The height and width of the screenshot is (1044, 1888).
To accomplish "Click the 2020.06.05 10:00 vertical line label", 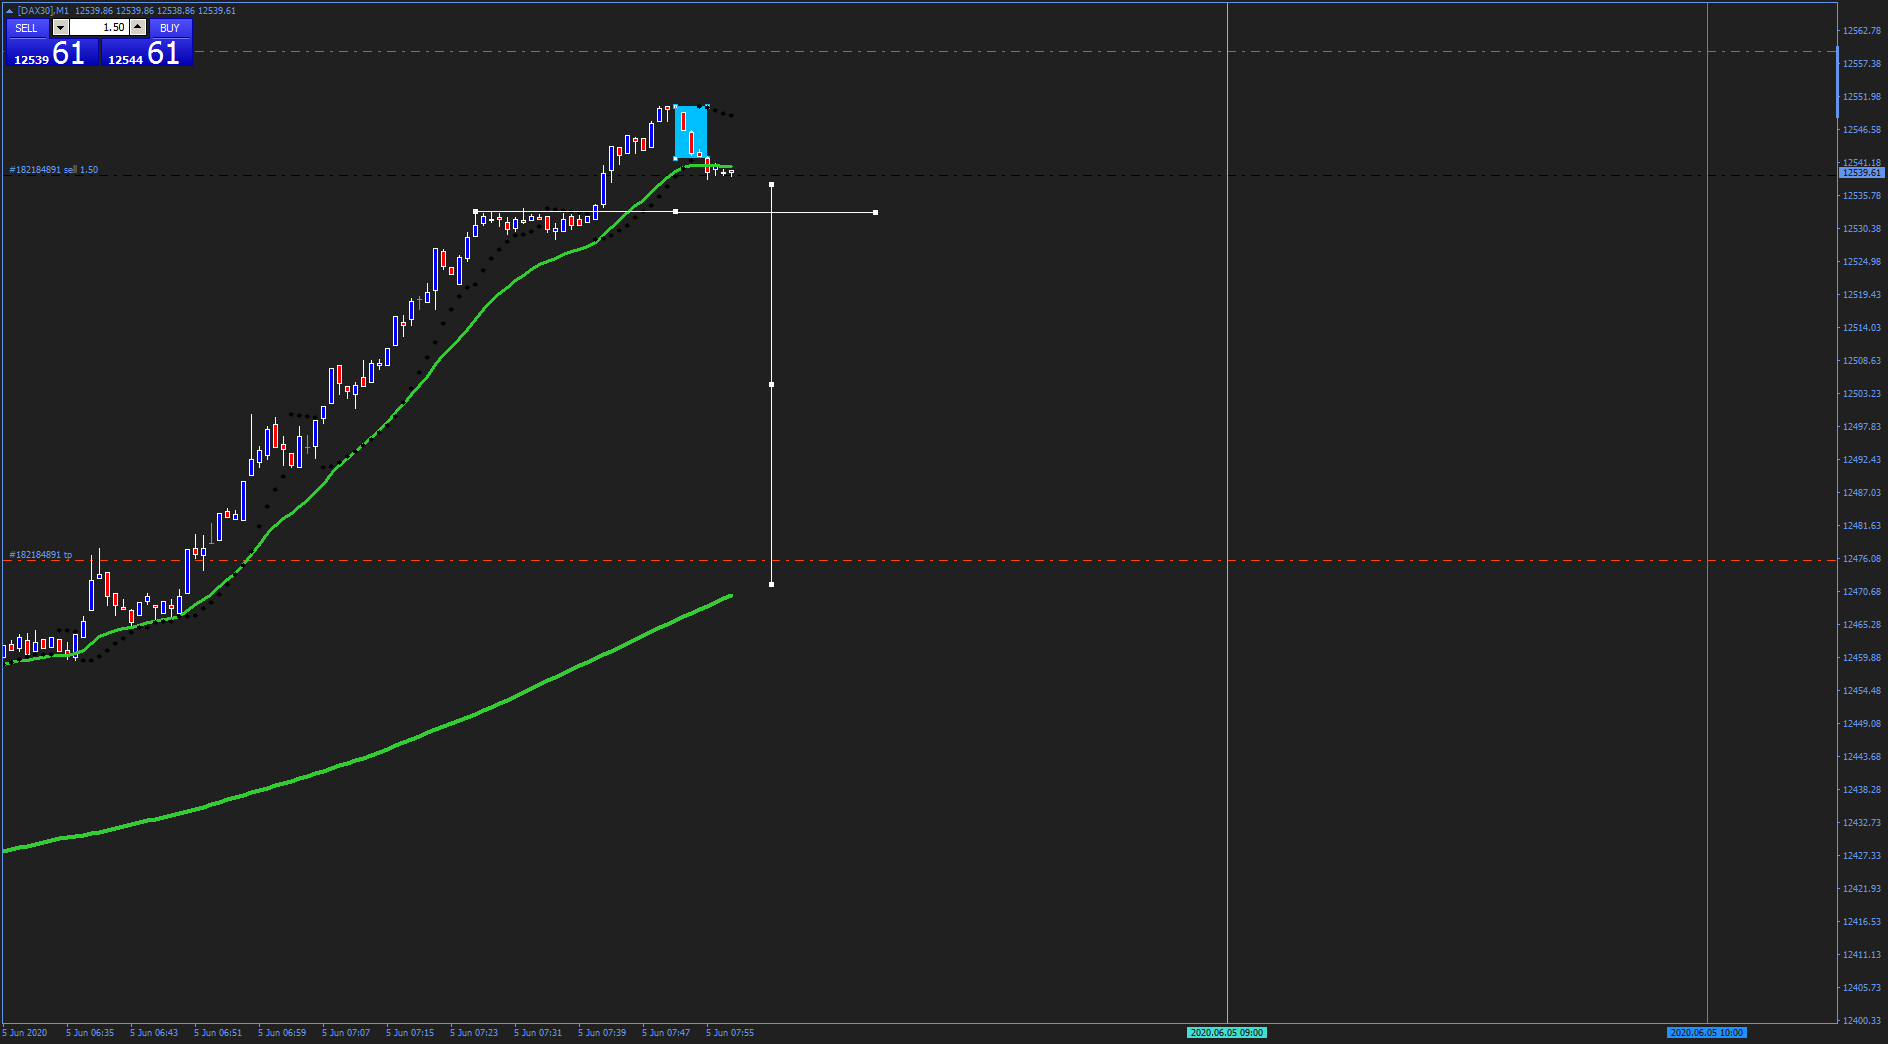I will point(1707,1032).
